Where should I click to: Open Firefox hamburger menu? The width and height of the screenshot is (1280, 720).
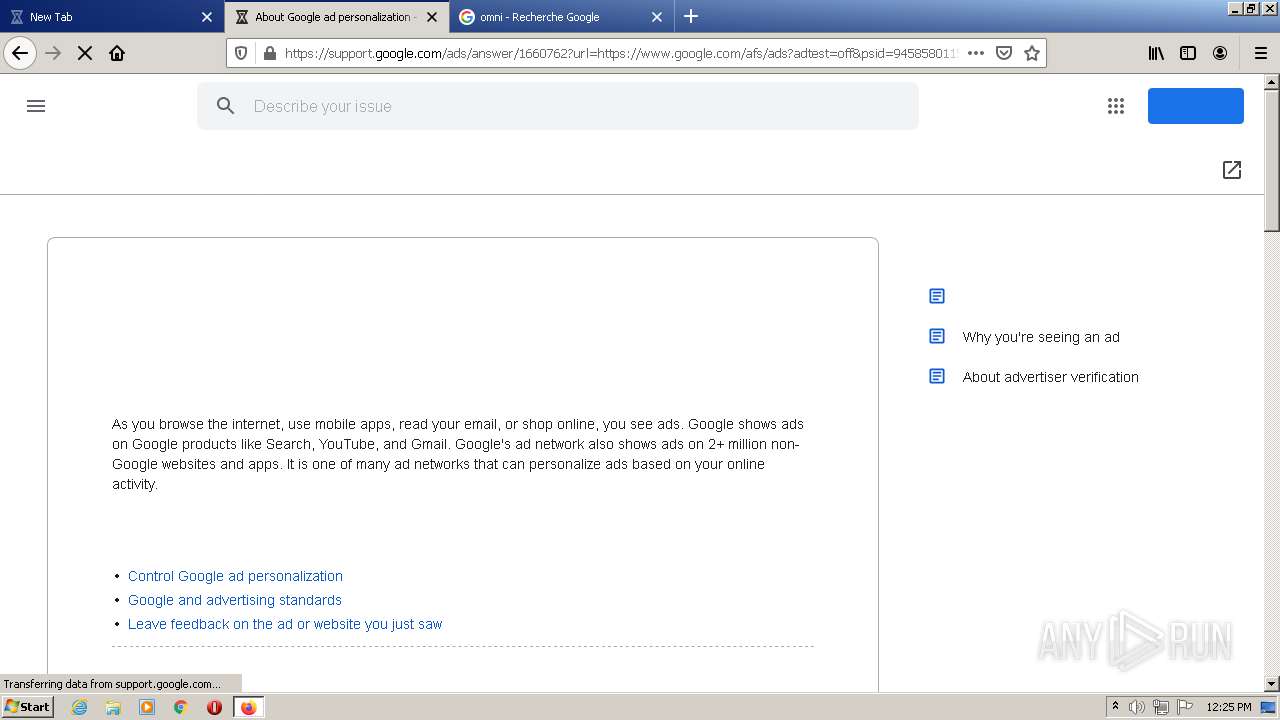click(1261, 53)
